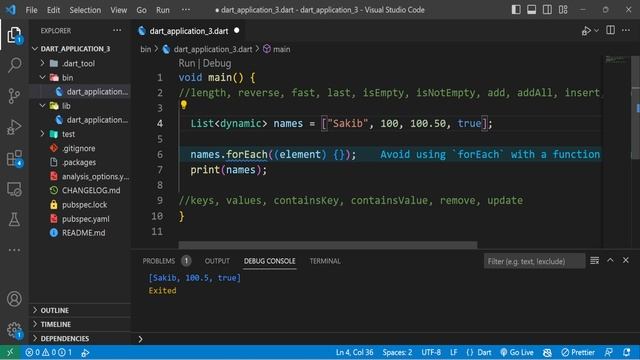This screenshot has width=640, height=360.
Task: Click the lightbulb quick fix icon
Action: (x=184, y=105)
